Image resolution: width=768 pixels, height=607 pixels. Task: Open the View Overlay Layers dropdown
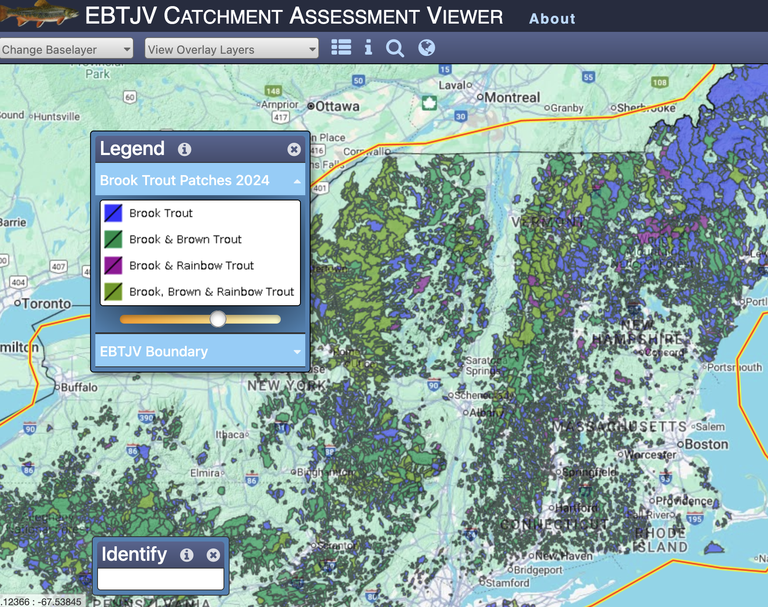[x=231, y=49]
